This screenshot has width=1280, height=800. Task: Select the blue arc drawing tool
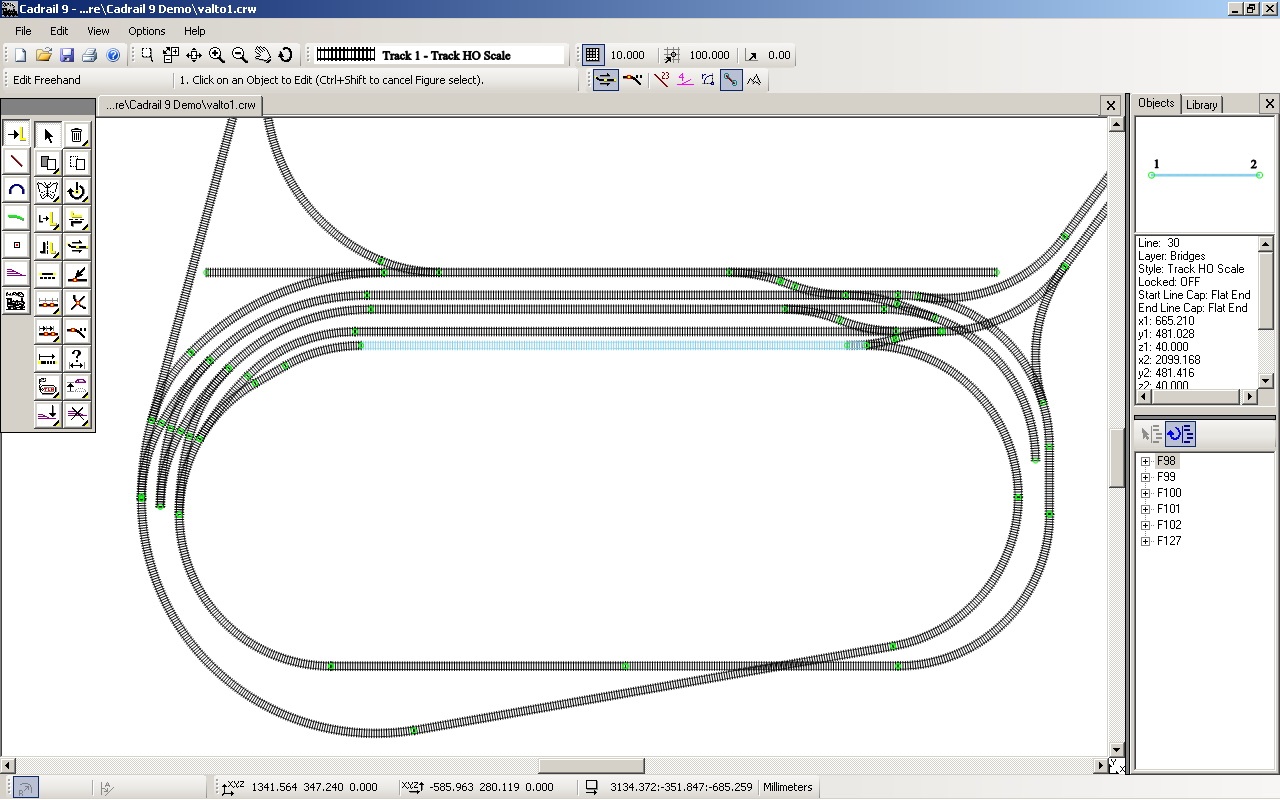[16, 190]
